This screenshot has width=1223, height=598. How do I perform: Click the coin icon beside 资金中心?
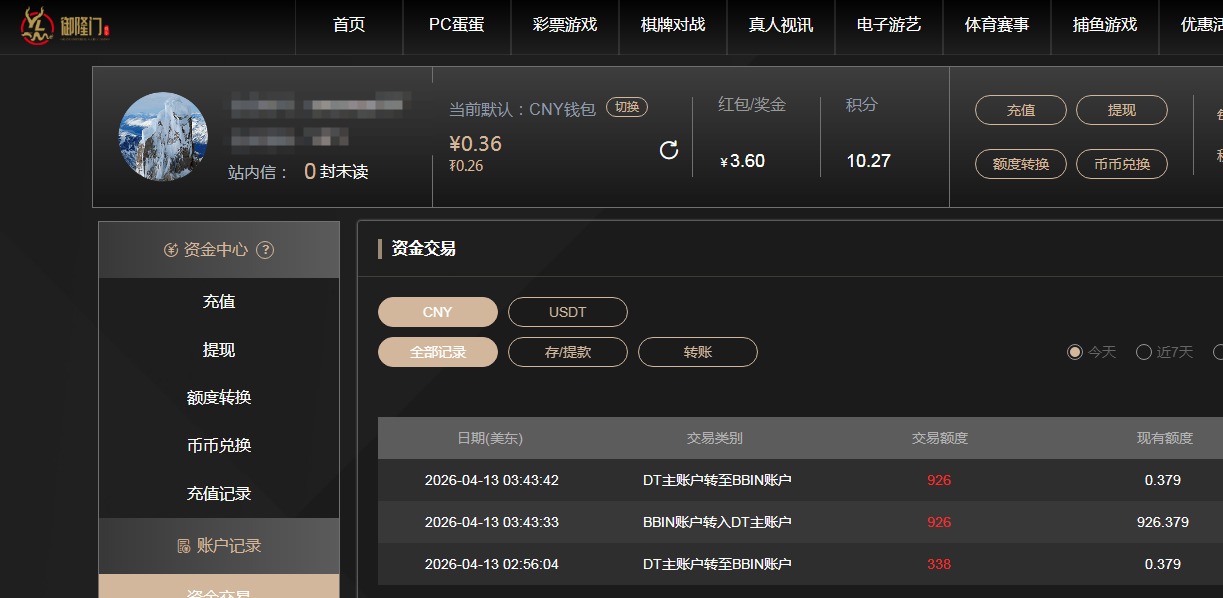tap(168, 250)
